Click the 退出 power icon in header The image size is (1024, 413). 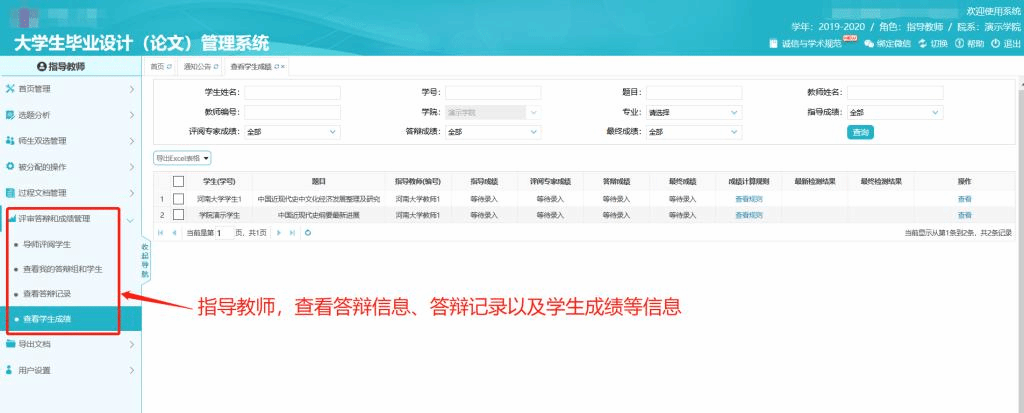coord(995,44)
